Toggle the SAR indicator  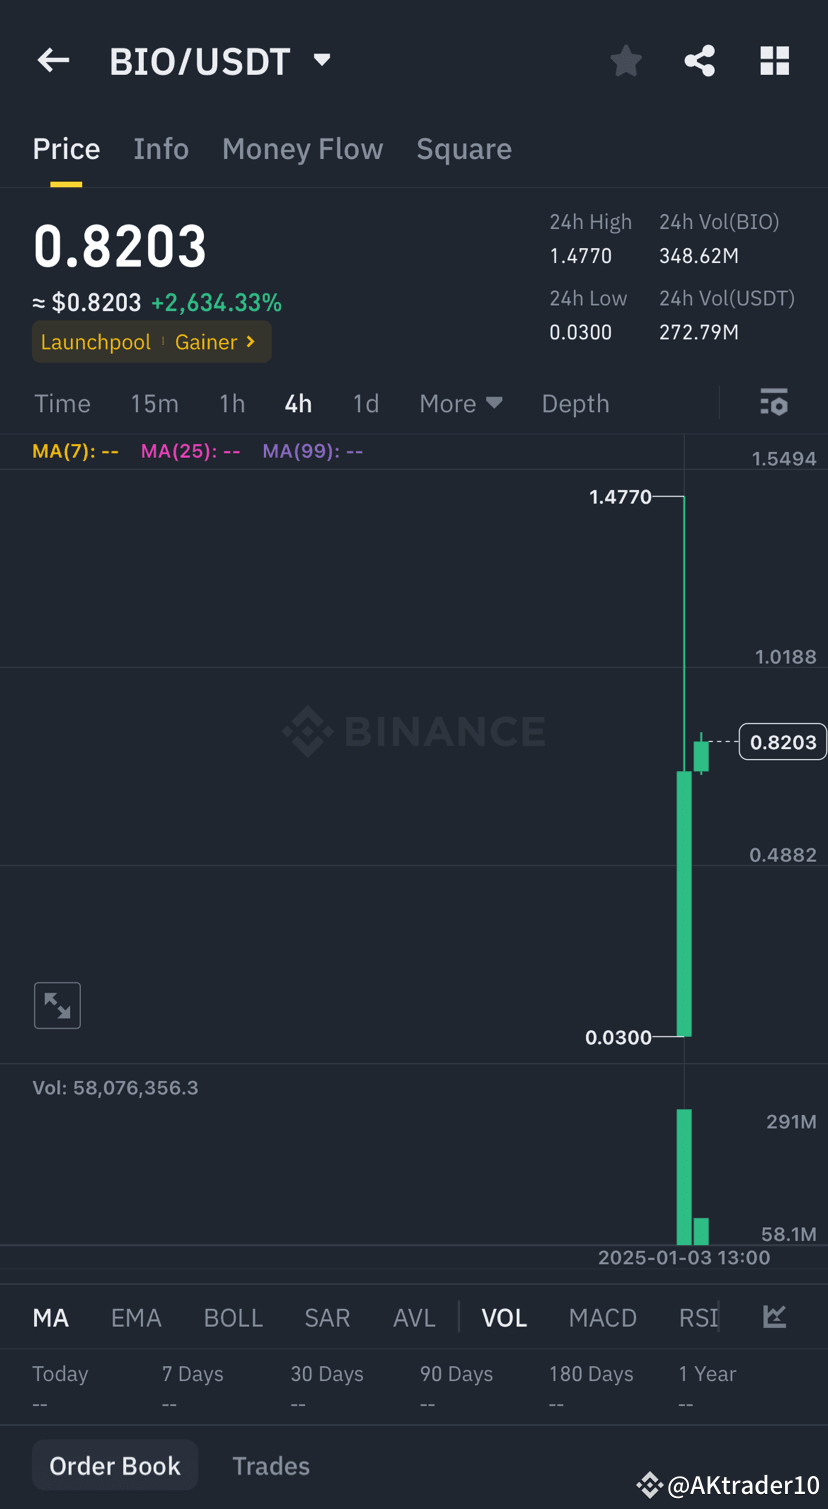coord(327,1318)
